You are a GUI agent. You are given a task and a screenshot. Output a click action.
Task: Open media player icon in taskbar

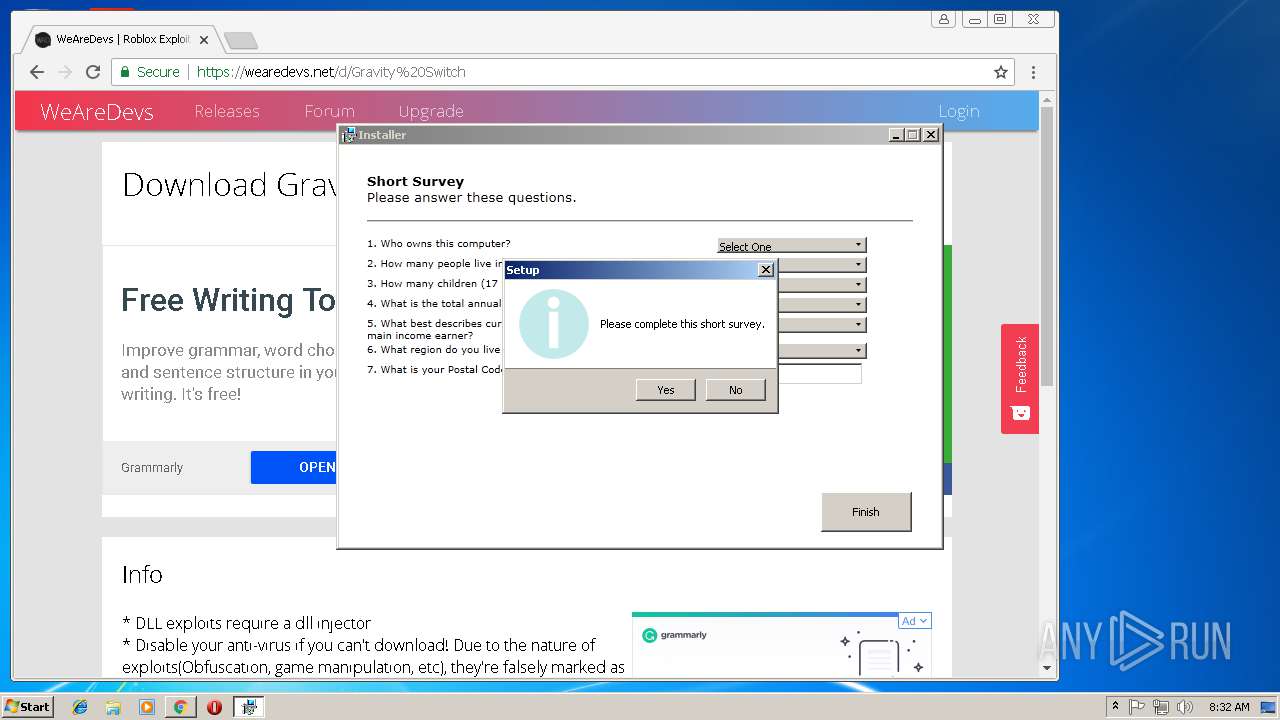click(147, 707)
